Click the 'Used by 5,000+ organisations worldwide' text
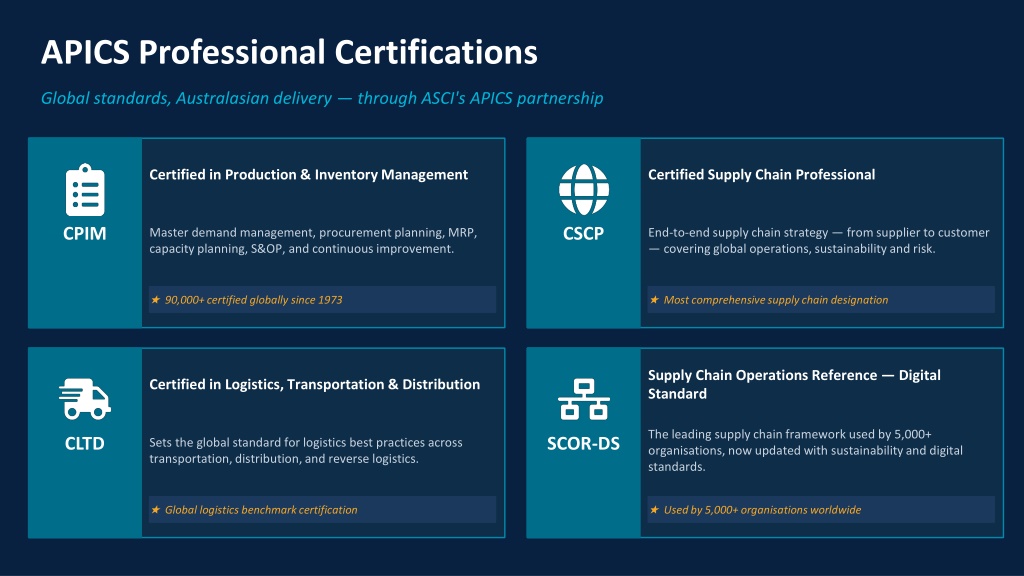This screenshot has width=1024, height=576. (762, 509)
